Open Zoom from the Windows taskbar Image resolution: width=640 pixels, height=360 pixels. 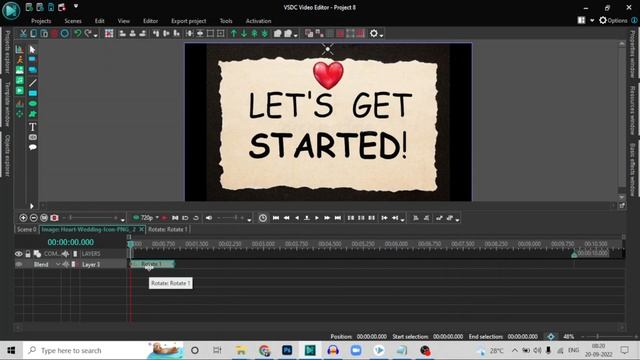pos(356,350)
